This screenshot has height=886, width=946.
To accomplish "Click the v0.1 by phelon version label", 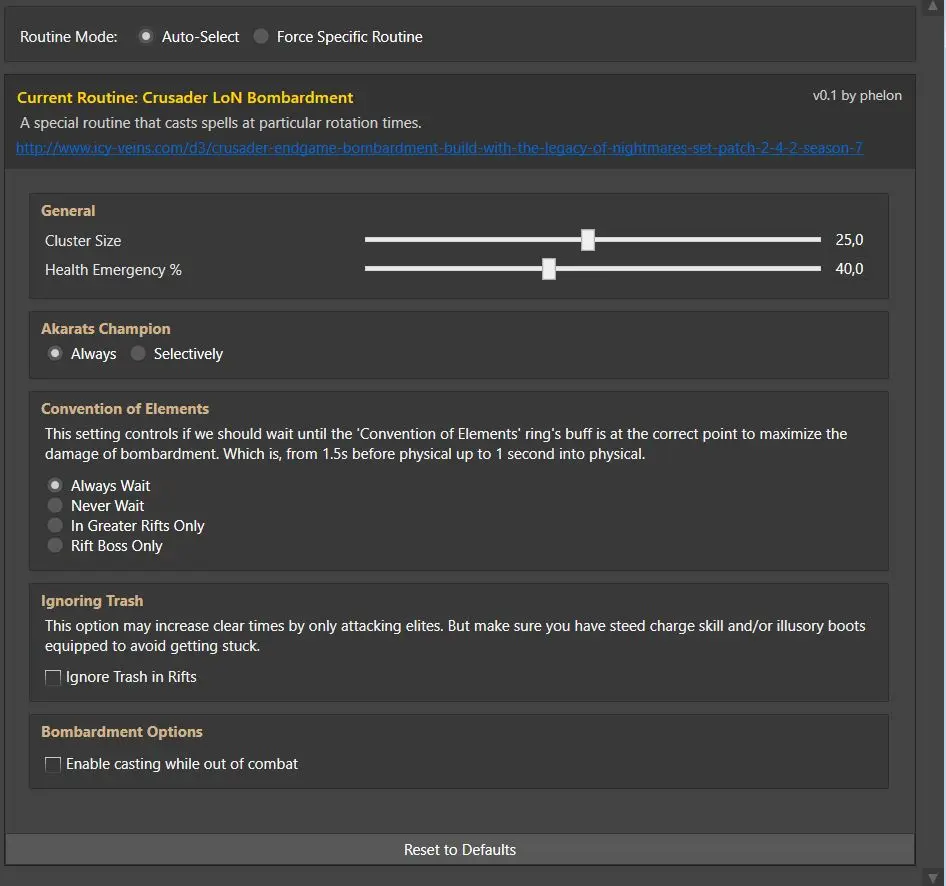I will click(857, 96).
